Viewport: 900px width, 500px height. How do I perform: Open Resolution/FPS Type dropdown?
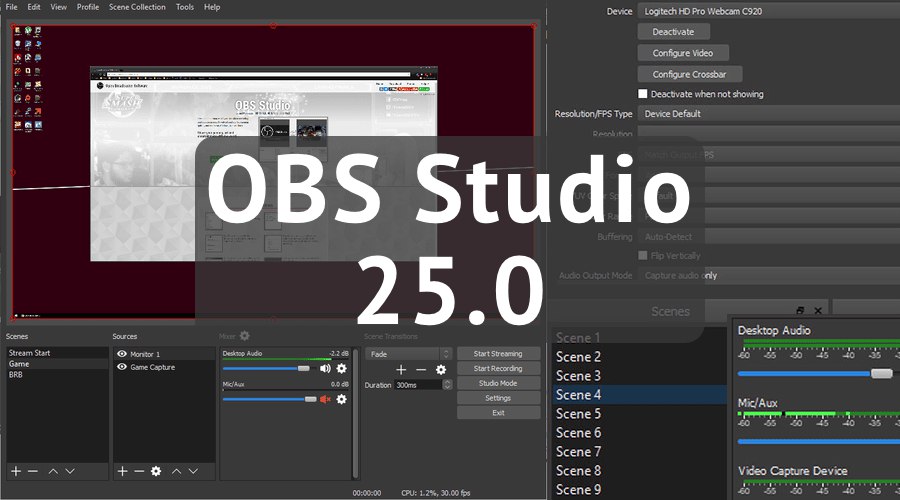coord(769,114)
